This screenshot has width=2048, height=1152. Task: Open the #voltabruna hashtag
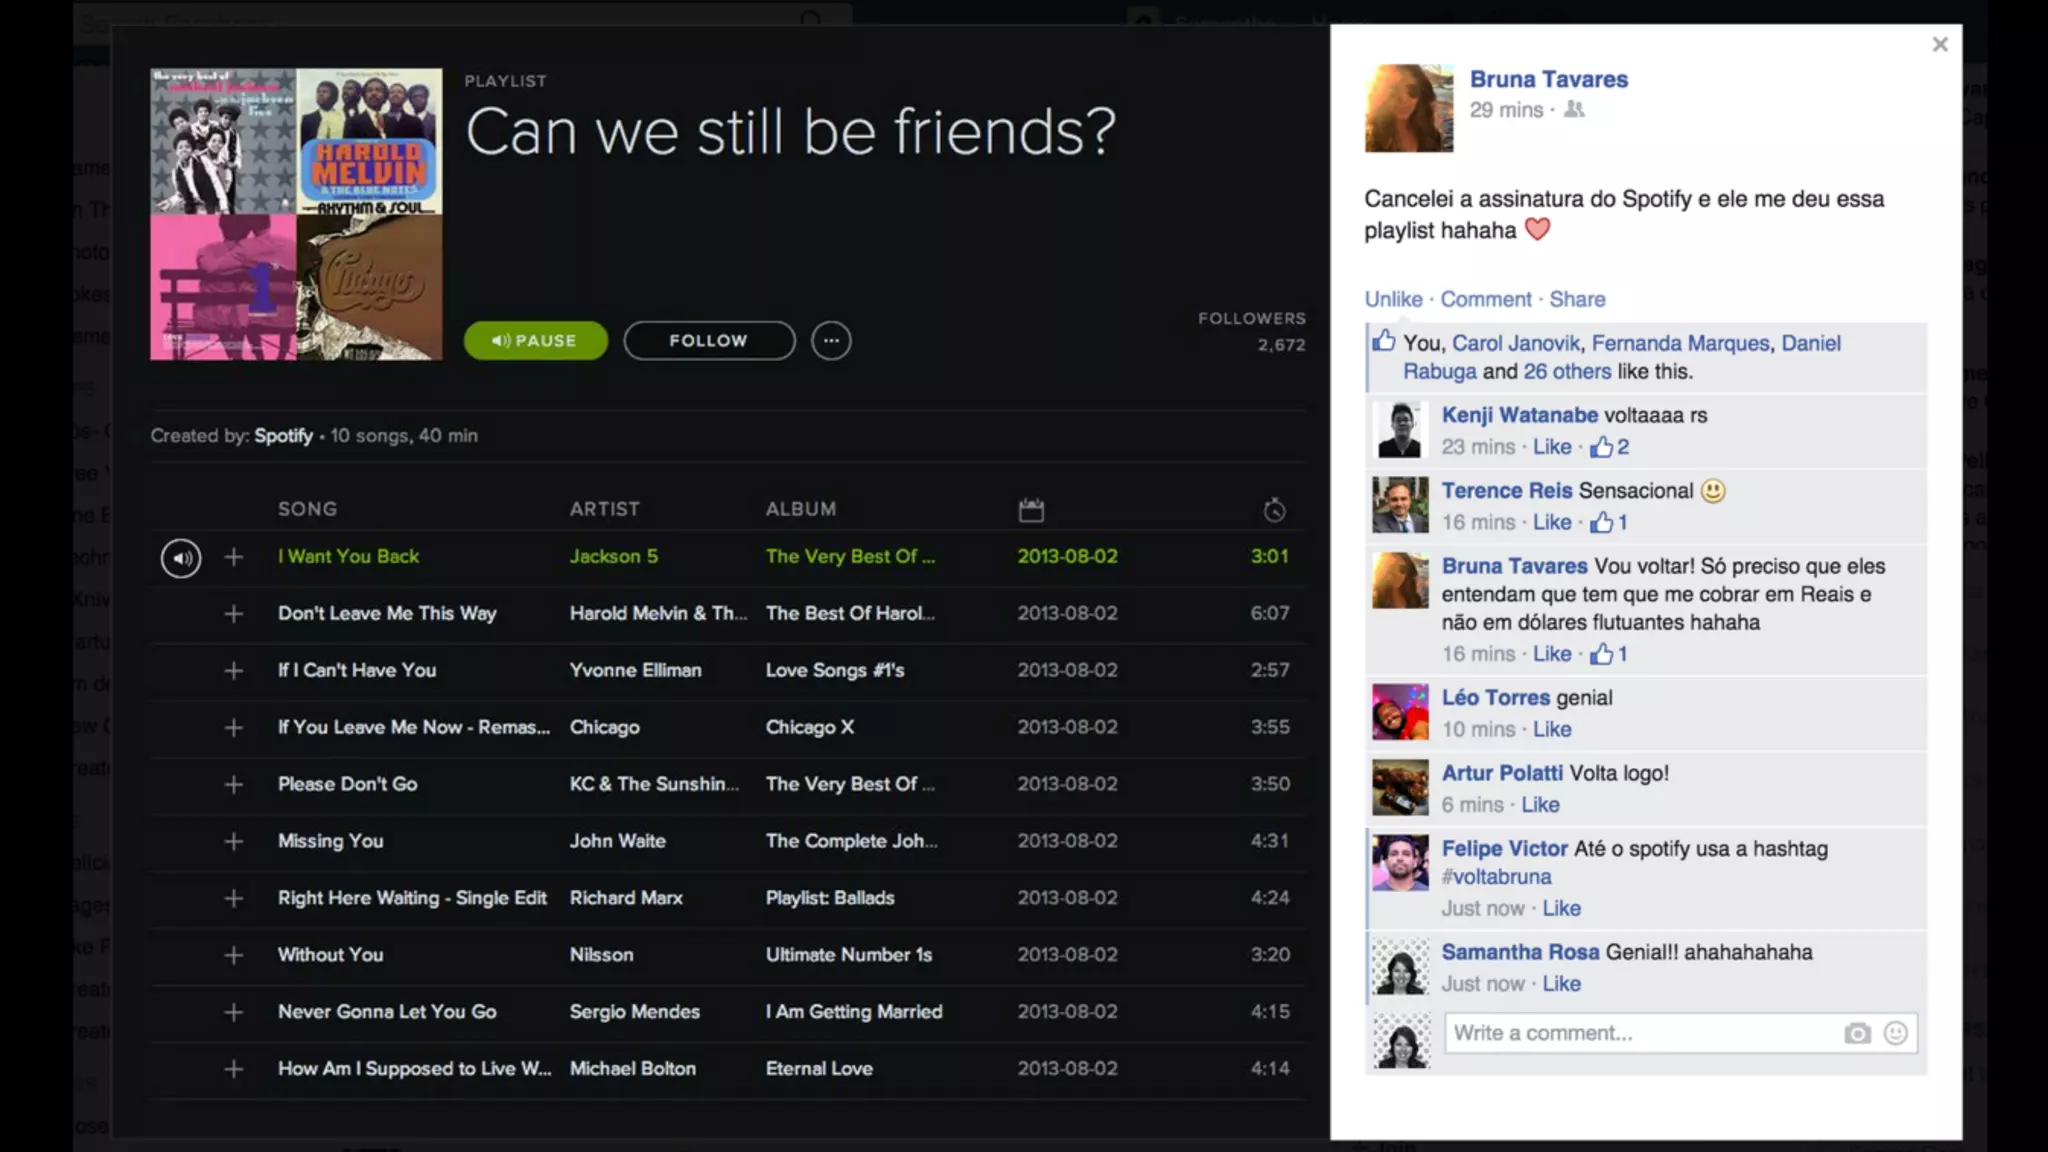click(x=1497, y=877)
